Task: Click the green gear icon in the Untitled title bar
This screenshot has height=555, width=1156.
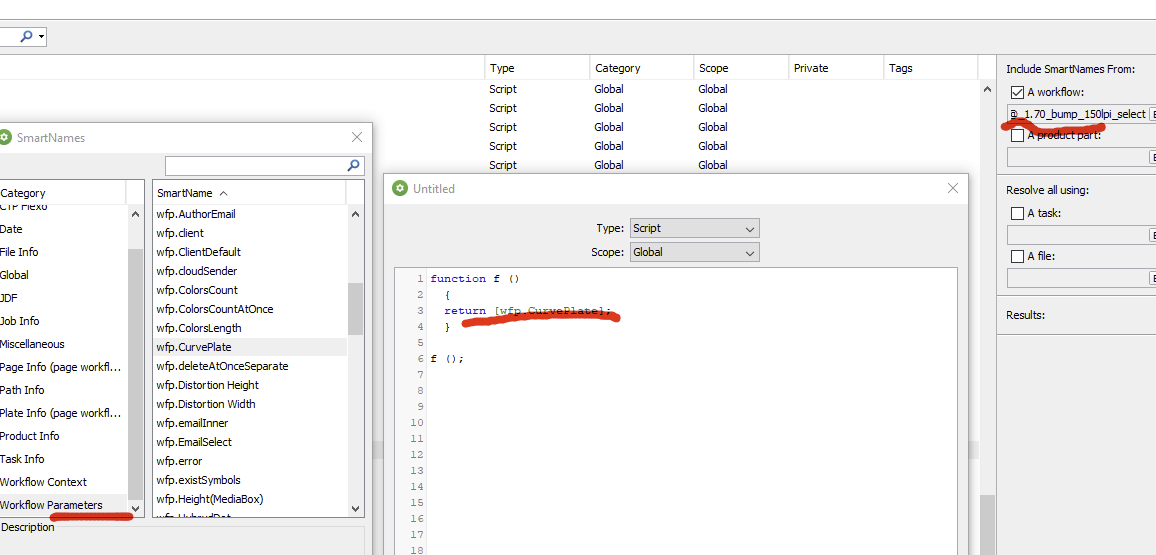Action: coord(400,188)
